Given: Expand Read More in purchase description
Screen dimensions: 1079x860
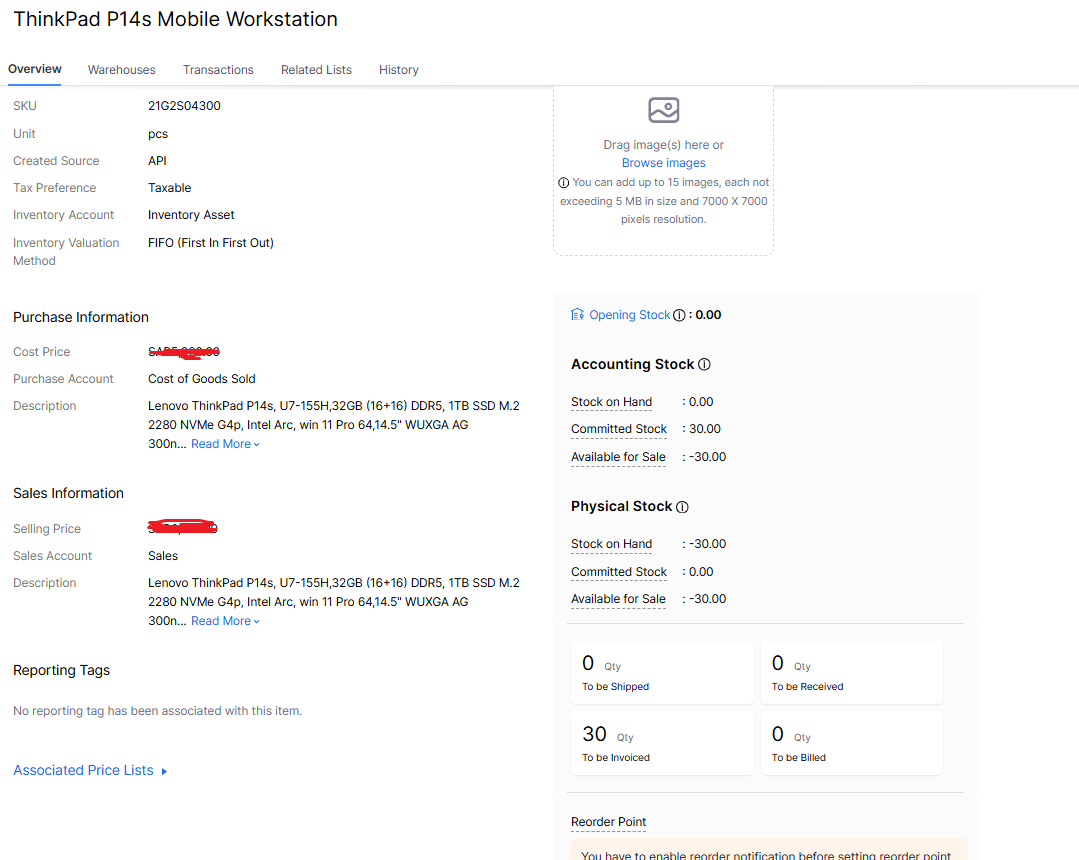Looking at the screenshot, I should 225,444.
